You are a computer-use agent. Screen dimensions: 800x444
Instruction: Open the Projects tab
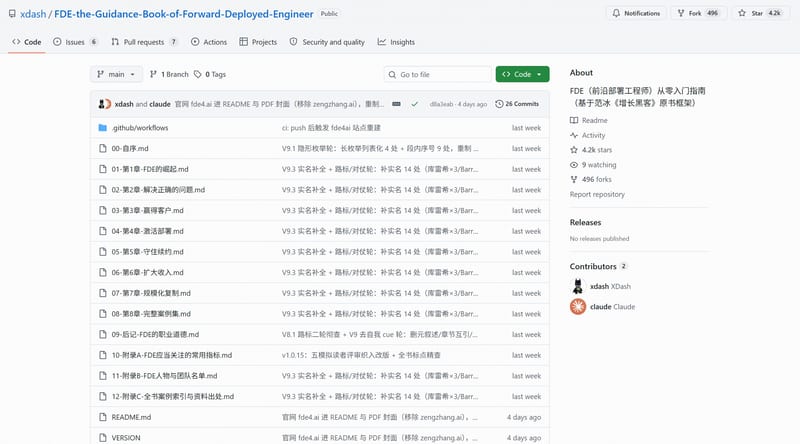(258, 42)
